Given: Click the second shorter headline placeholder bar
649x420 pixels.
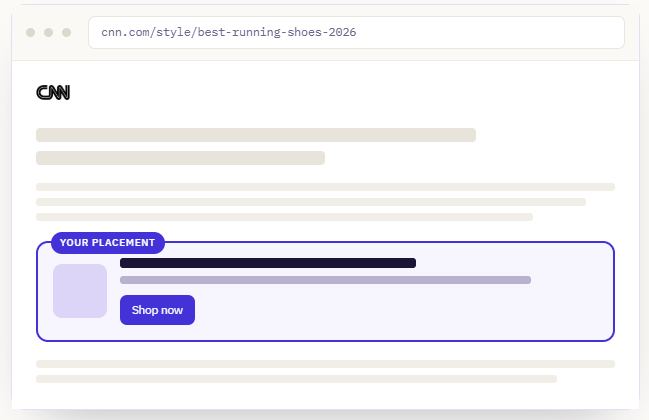Looking at the screenshot, I should [x=180, y=158].
